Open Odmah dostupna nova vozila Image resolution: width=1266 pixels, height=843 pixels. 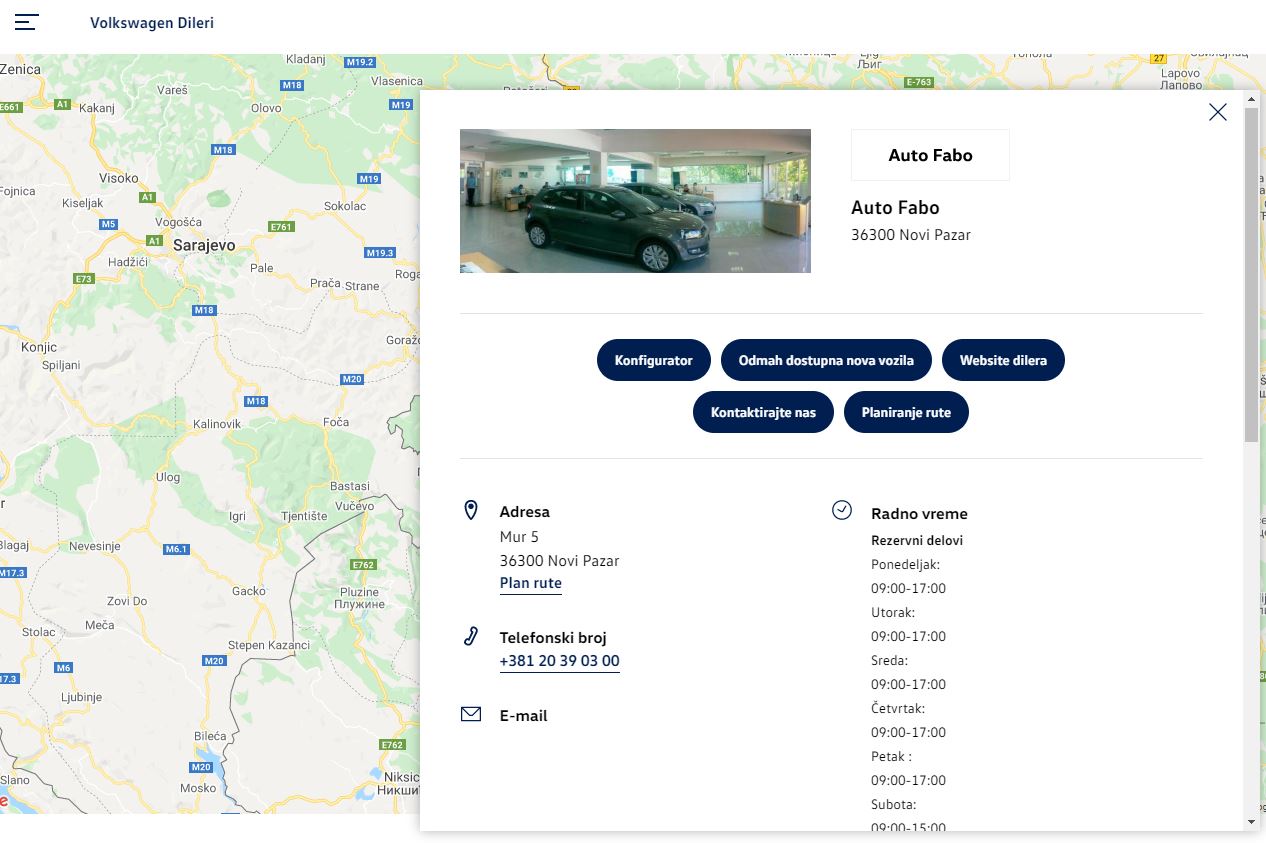pos(826,360)
